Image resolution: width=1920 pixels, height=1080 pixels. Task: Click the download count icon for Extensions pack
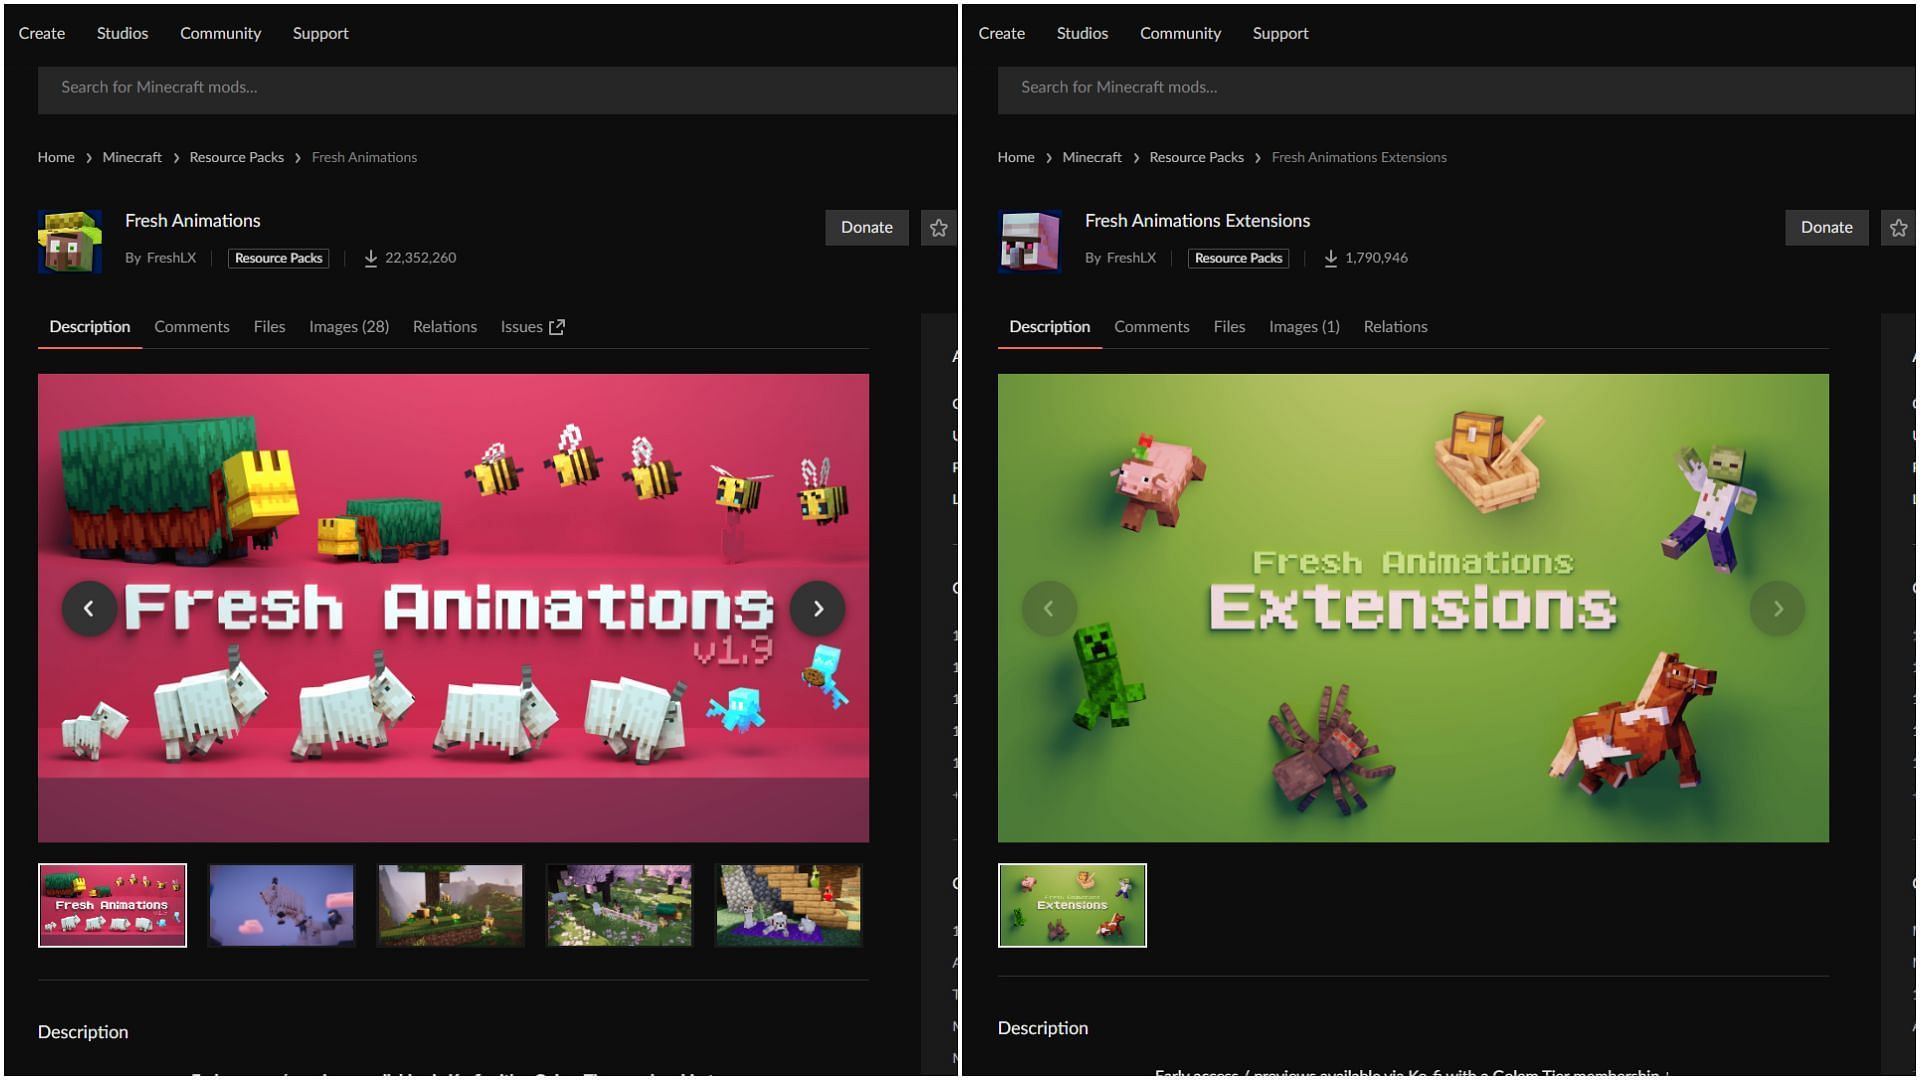pos(1329,258)
